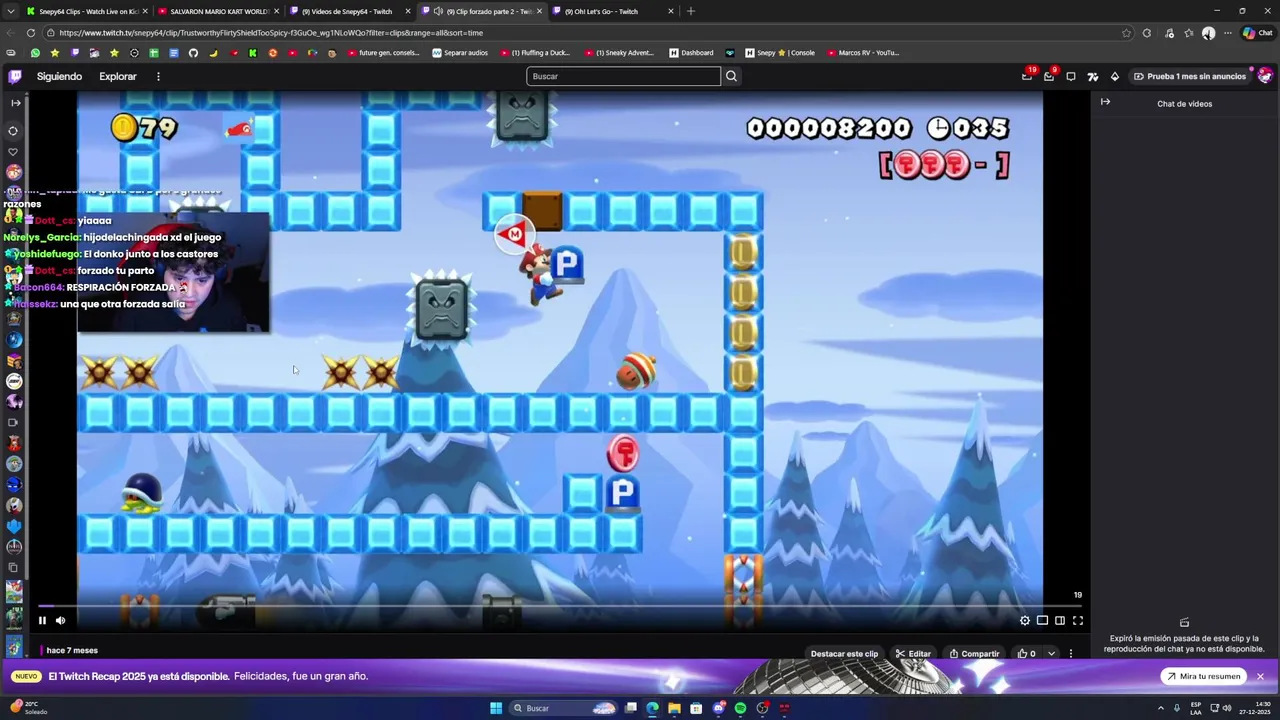The width and height of the screenshot is (1280, 720).
Task: Click Prueba 1 mes sin anuncios
Action: pos(1189,76)
